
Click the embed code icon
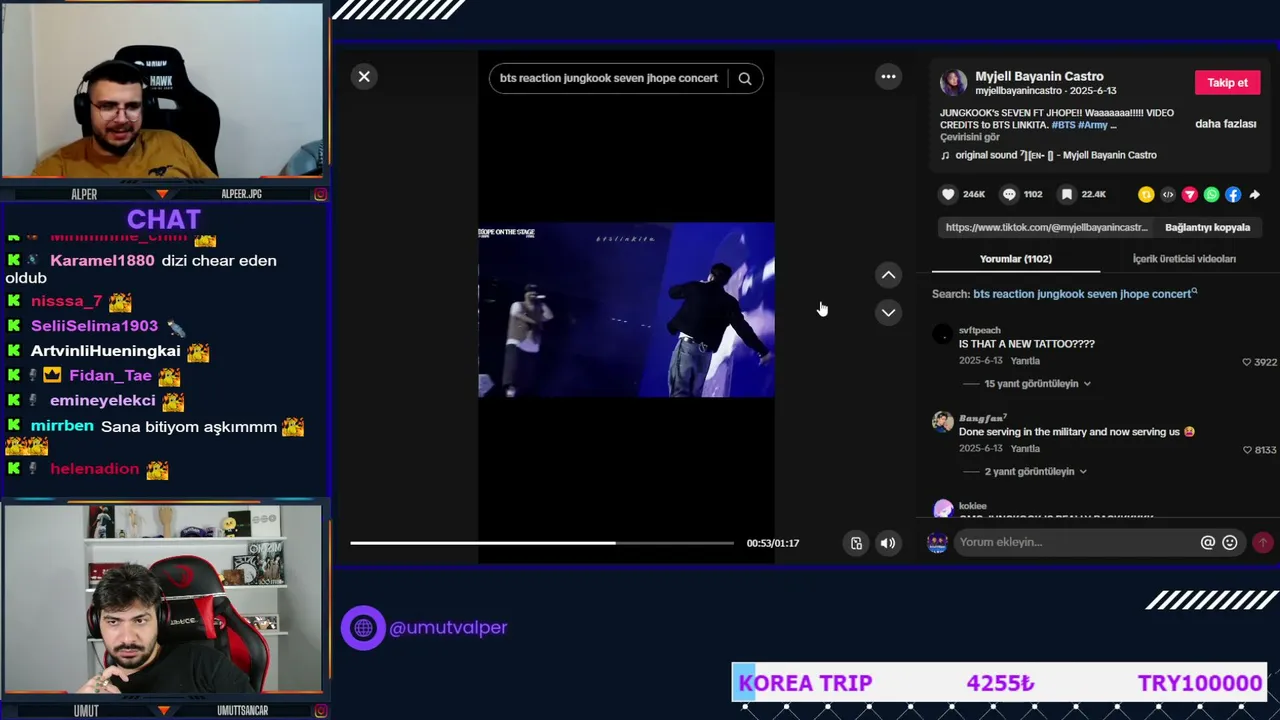pyautogui.click(x=1168, y=195)
